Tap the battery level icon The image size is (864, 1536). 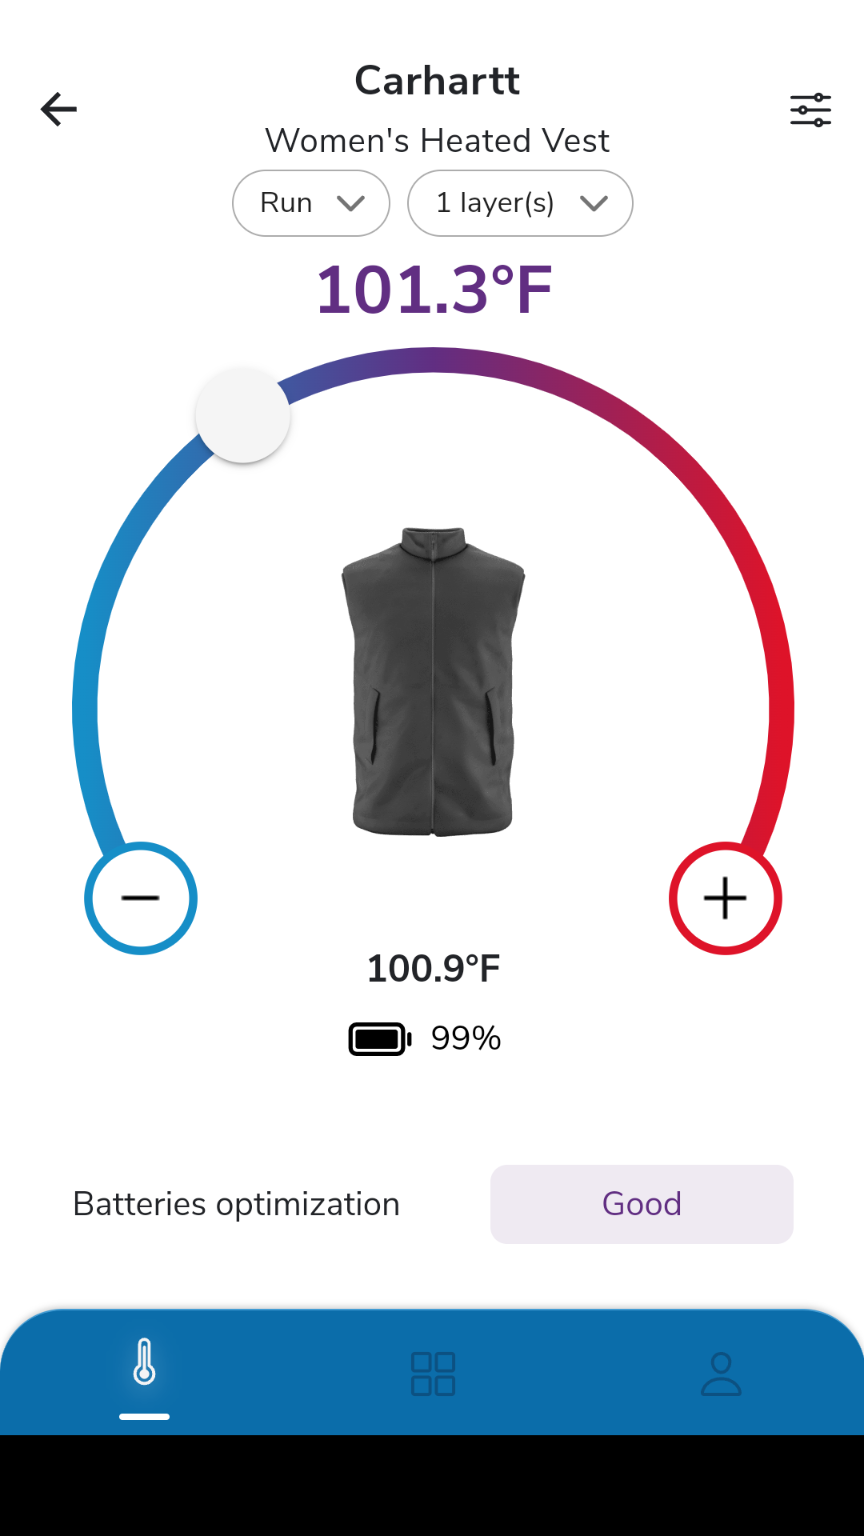379,1040
